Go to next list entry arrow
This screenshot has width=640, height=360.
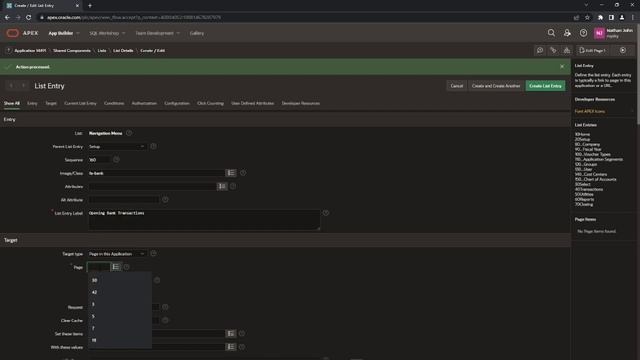[23, 86]
